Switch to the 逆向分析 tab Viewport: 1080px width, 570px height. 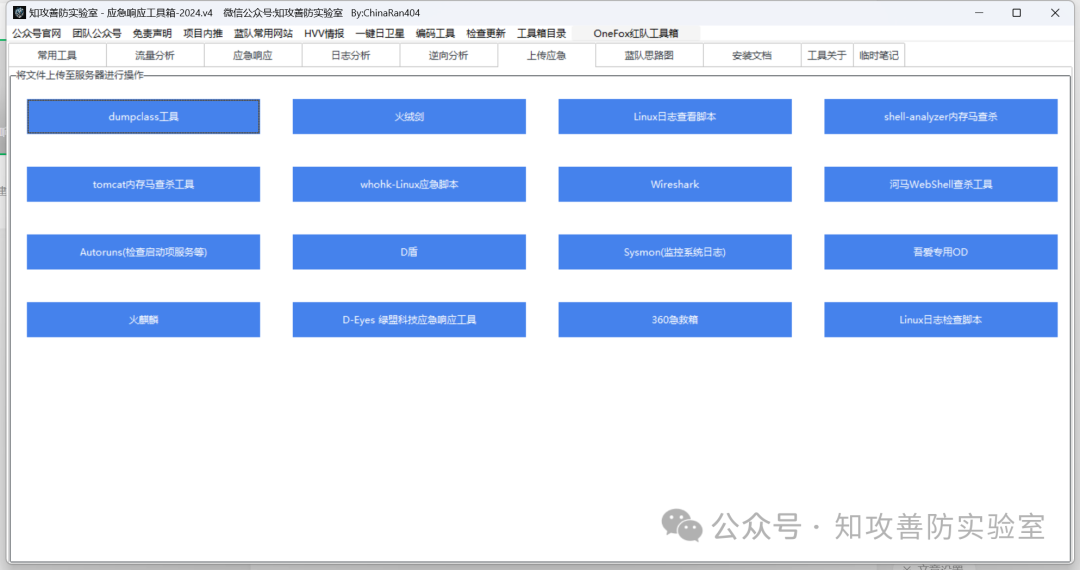pyautogui.click(x=448, y=55)
